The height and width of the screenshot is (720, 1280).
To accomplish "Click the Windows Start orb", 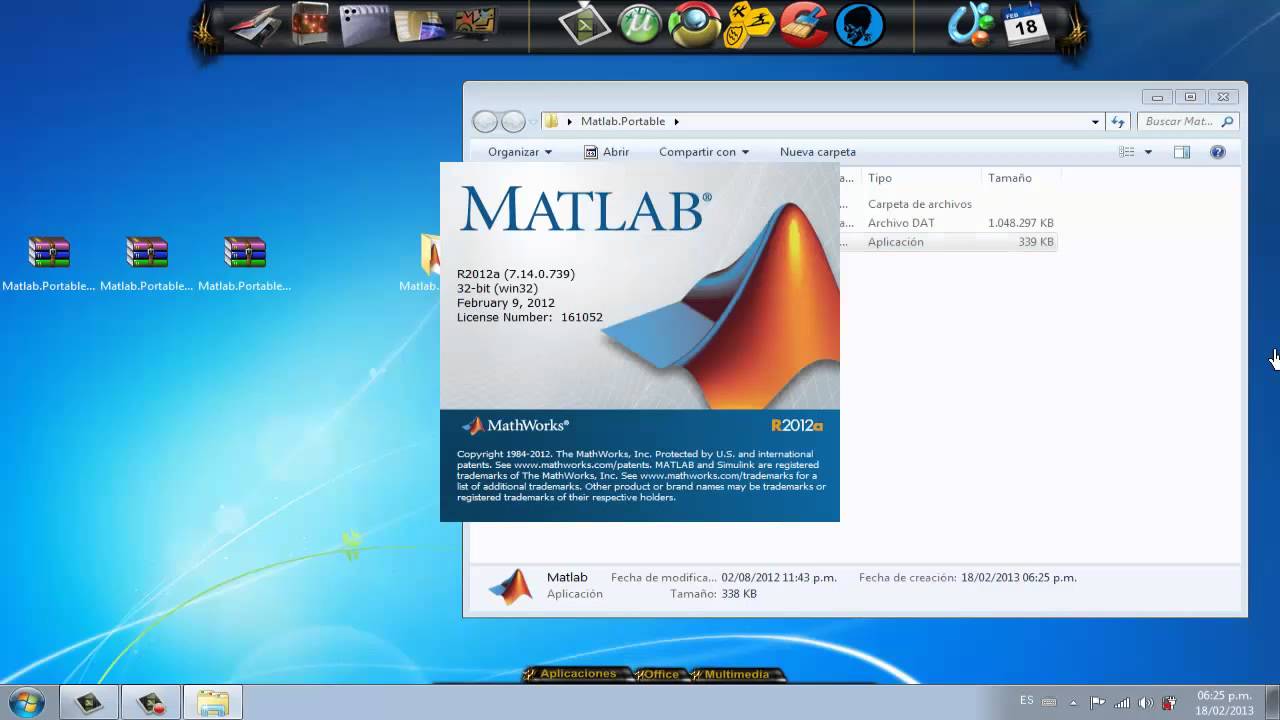I will 25,702.
